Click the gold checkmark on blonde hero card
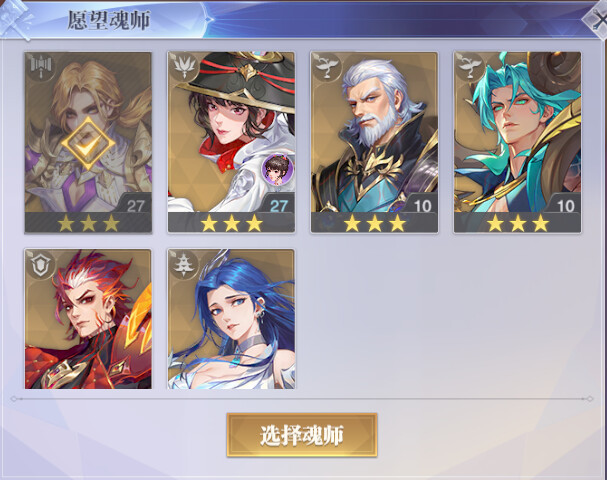This screenshot has height=480, width=607. (x=88, y=144)
